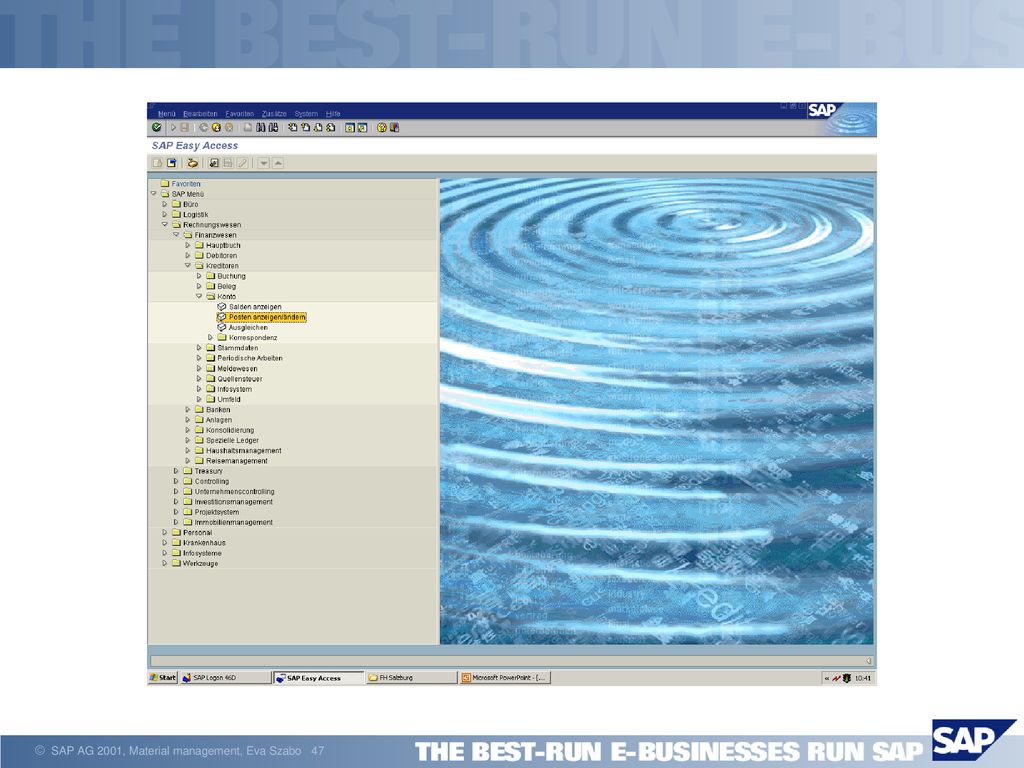Select the Ausgleichen transaction
This screenshot has height=768, width=1024.
[x=242, y=327]
